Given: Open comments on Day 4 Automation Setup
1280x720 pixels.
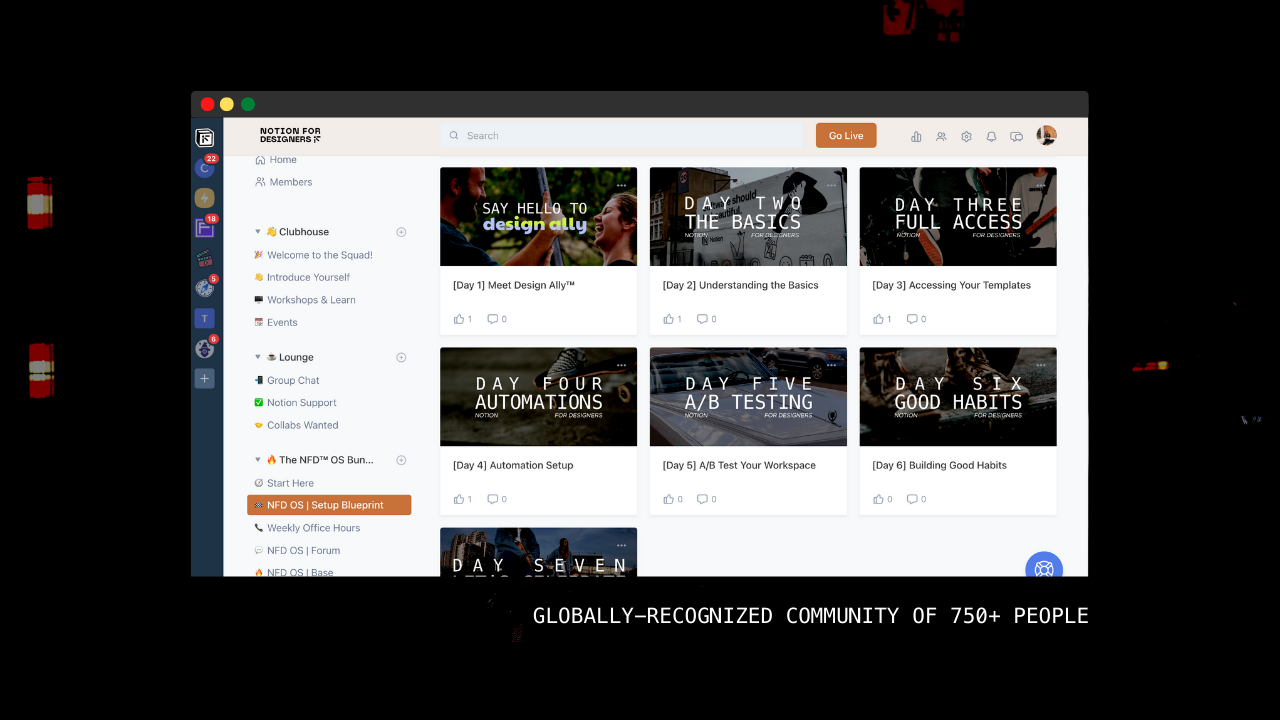Looking at the screenshot, I should (493, 499).
